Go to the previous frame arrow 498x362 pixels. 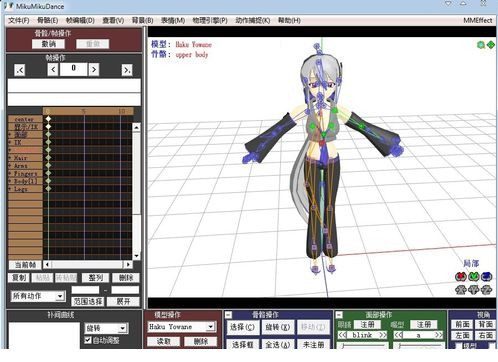tap(53, 70)
